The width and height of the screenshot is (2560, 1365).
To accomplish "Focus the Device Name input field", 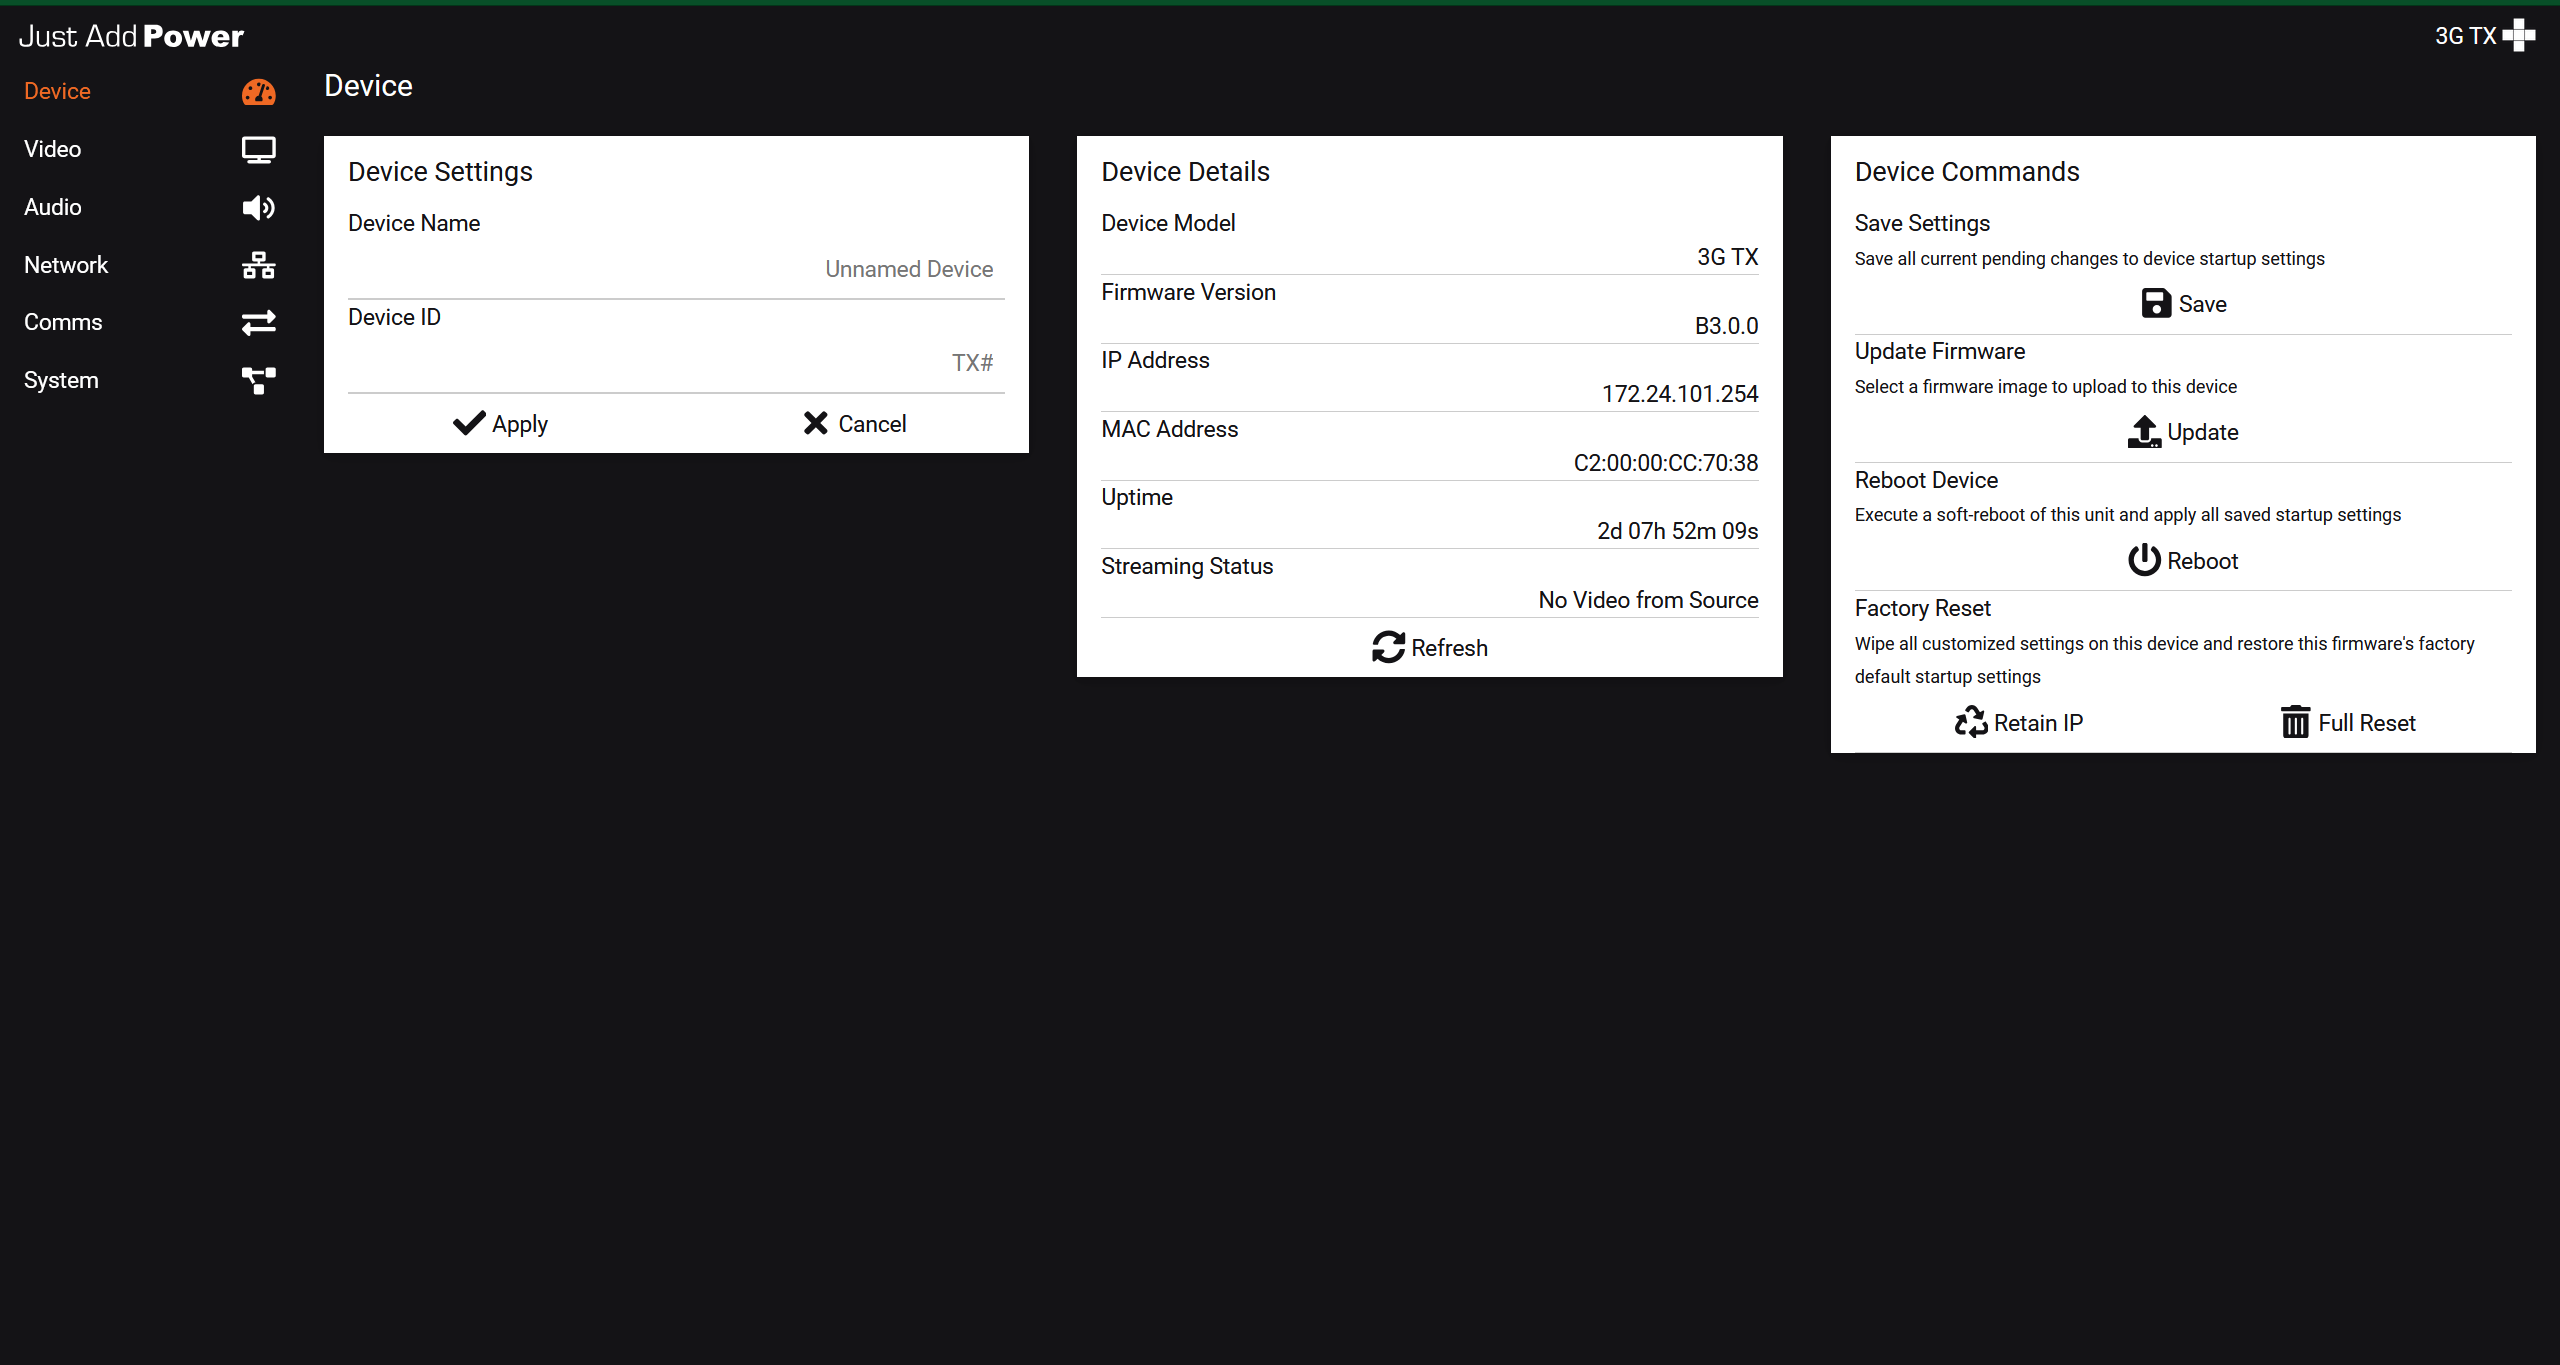I will pos(676,269).
